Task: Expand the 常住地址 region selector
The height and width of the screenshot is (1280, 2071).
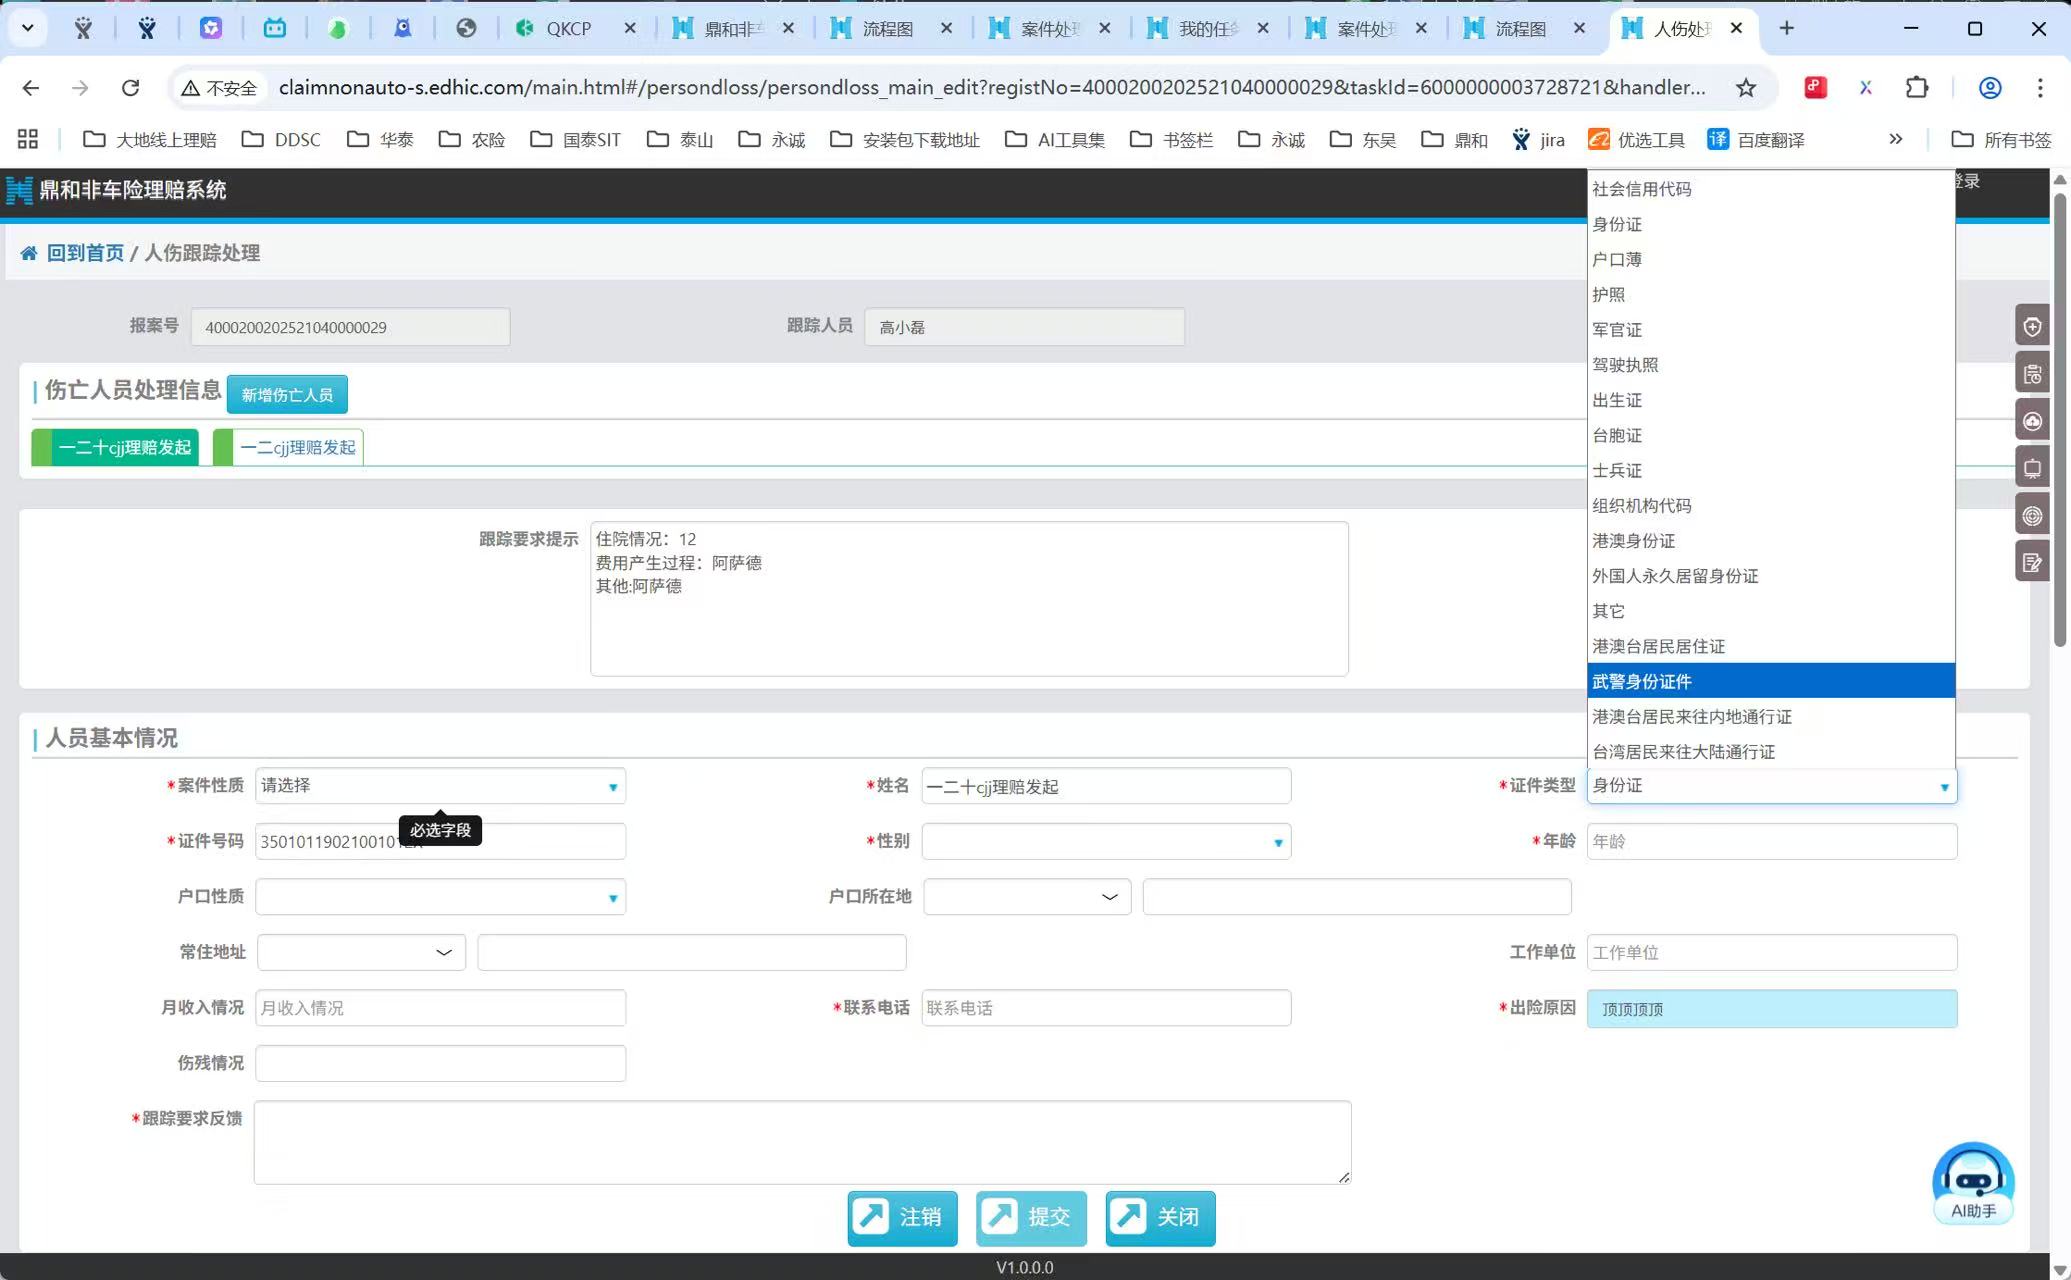Action: pos(361,952)
